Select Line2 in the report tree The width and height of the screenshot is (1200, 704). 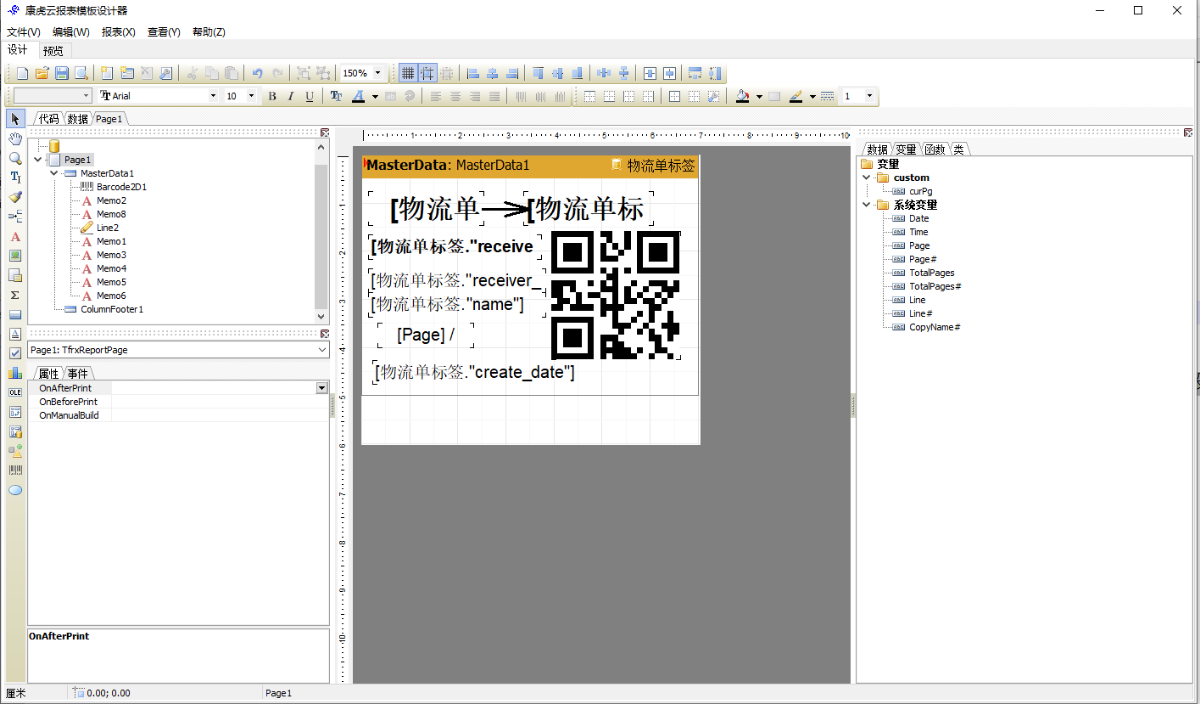coord(107,228)
